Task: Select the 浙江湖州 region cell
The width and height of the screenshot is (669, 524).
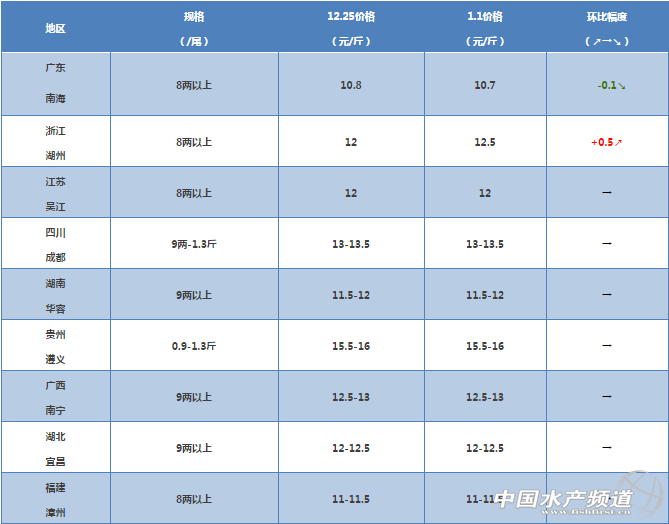Action: click(x=56, y=142)
